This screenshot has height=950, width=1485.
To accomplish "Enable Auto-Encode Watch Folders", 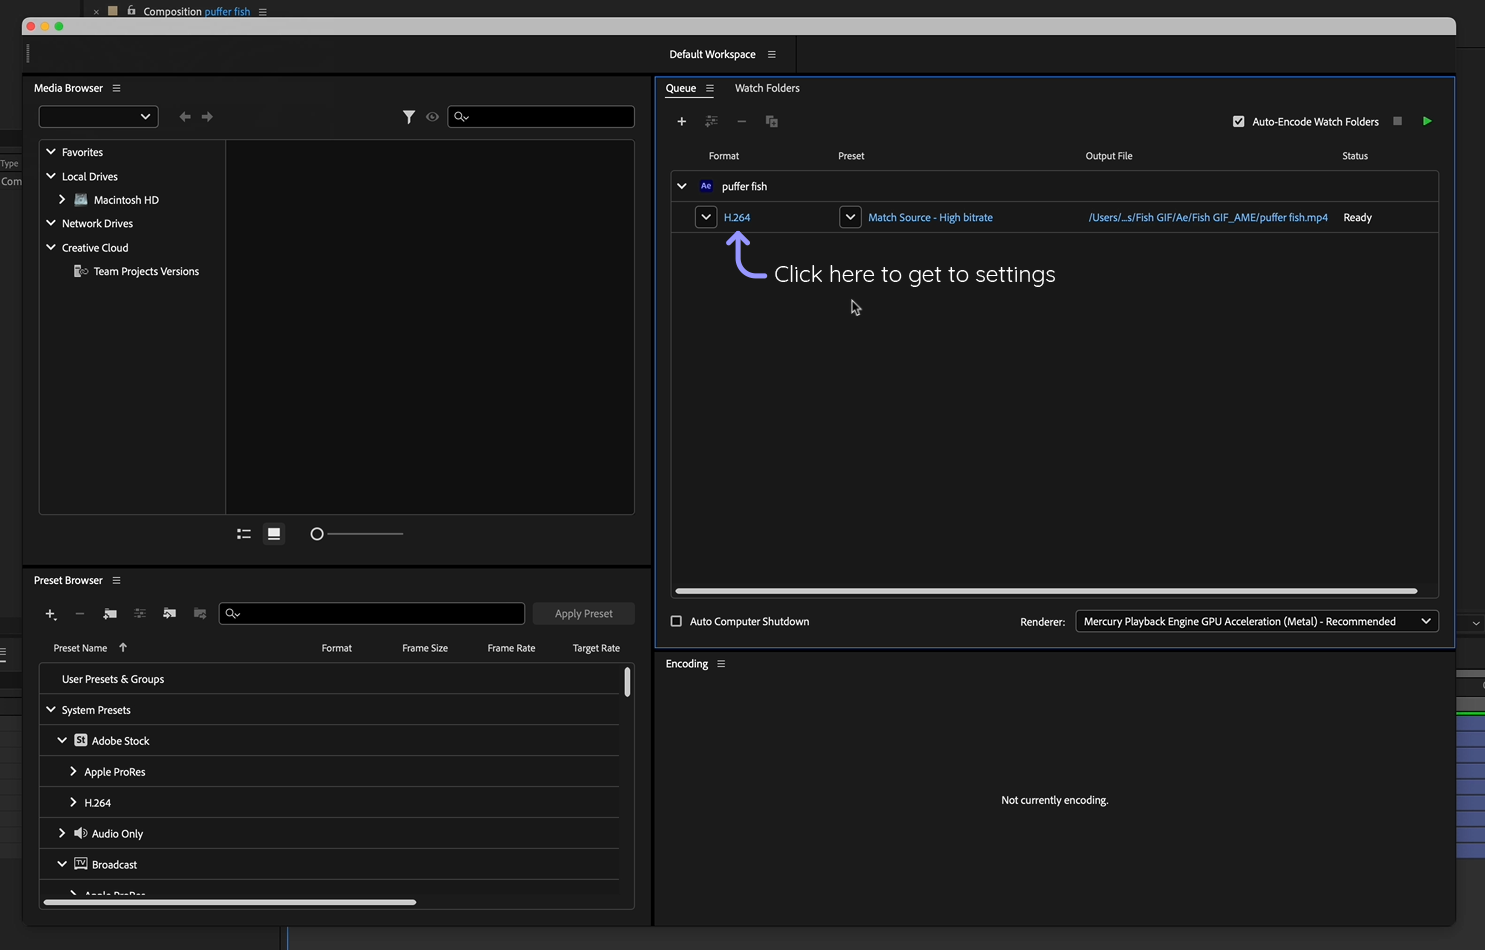I will pos(1238,121).
